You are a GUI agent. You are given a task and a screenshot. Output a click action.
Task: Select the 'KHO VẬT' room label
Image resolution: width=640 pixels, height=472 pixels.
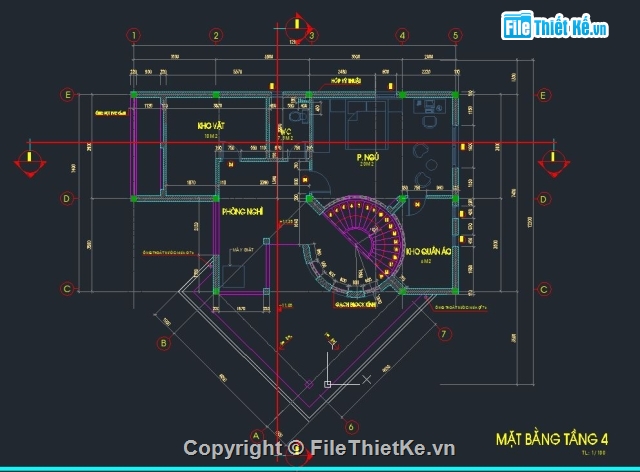click(x=211, y=126)
